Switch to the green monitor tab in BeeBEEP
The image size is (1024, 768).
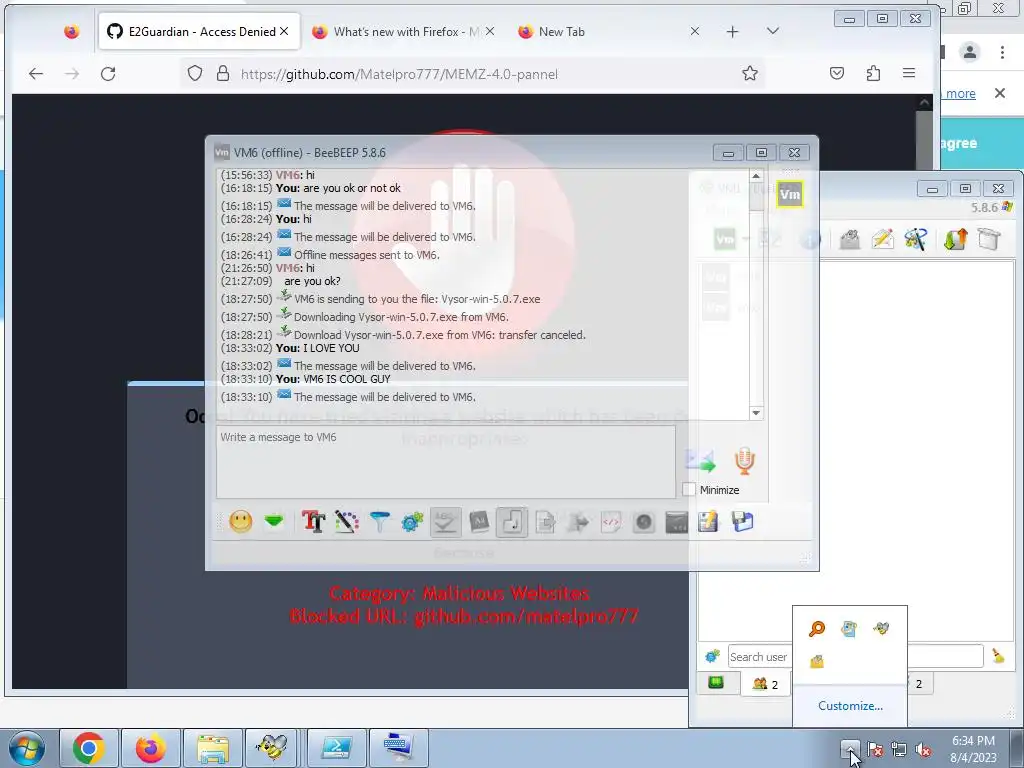point(716,683)
